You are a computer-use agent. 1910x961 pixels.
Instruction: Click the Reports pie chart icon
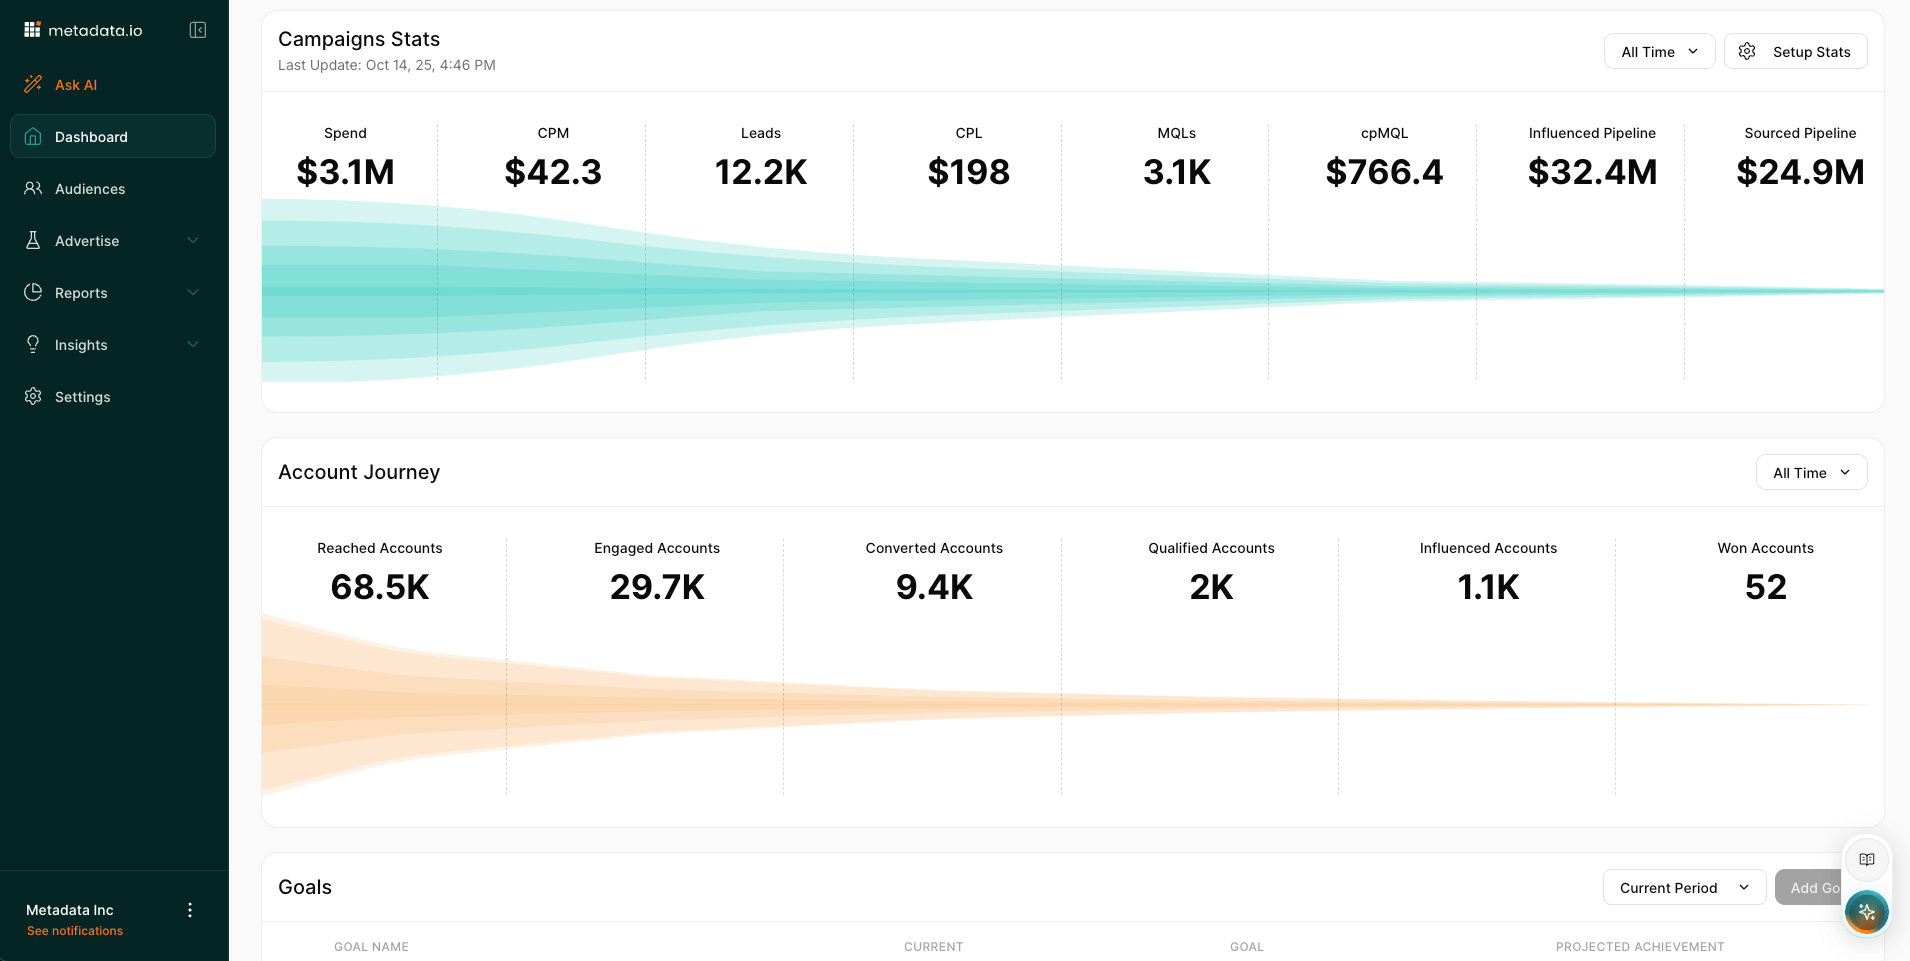[x=33, y=292]
